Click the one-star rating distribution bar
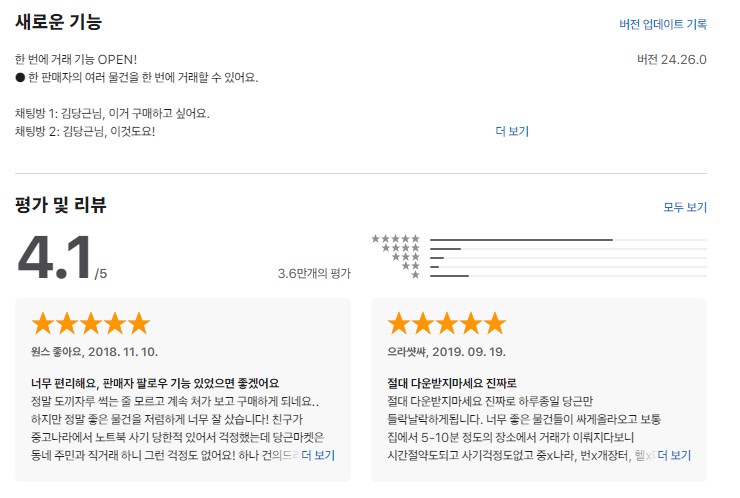740x498 pixels. tap(568, 276)
